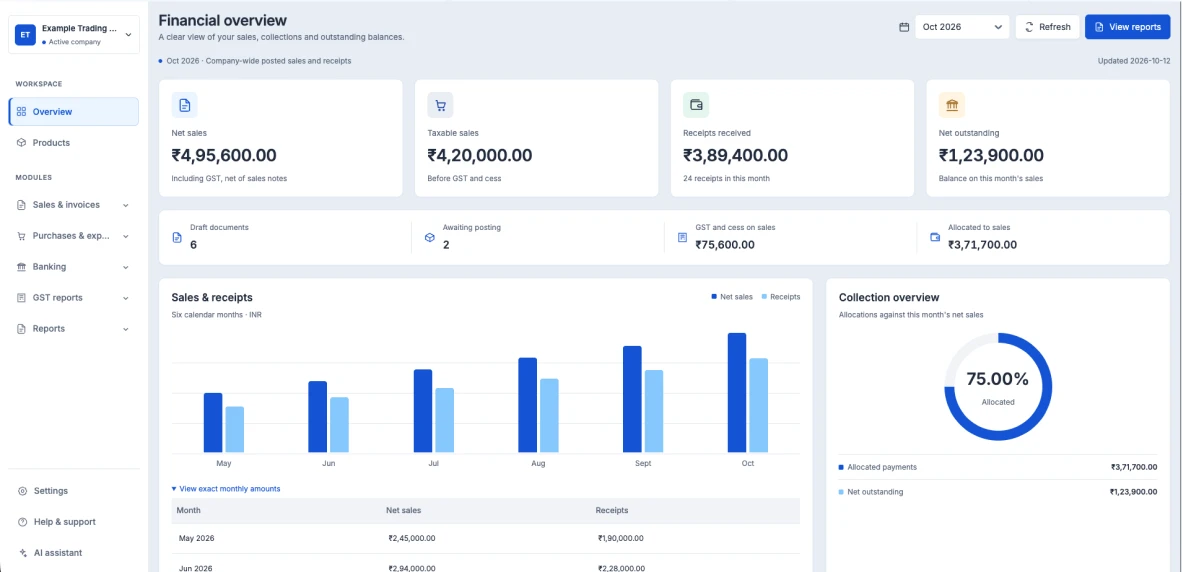The height and width of the screenshot is (572, 1182).
Task: Click the 75.00% allocation donut chart
Action: coord(998,386)
